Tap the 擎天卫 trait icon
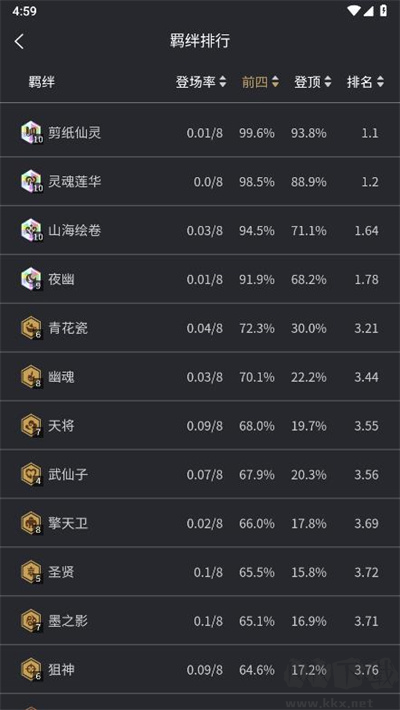Image resolution: width=400 pixels, height=710 pixels. tap(32, 523)
